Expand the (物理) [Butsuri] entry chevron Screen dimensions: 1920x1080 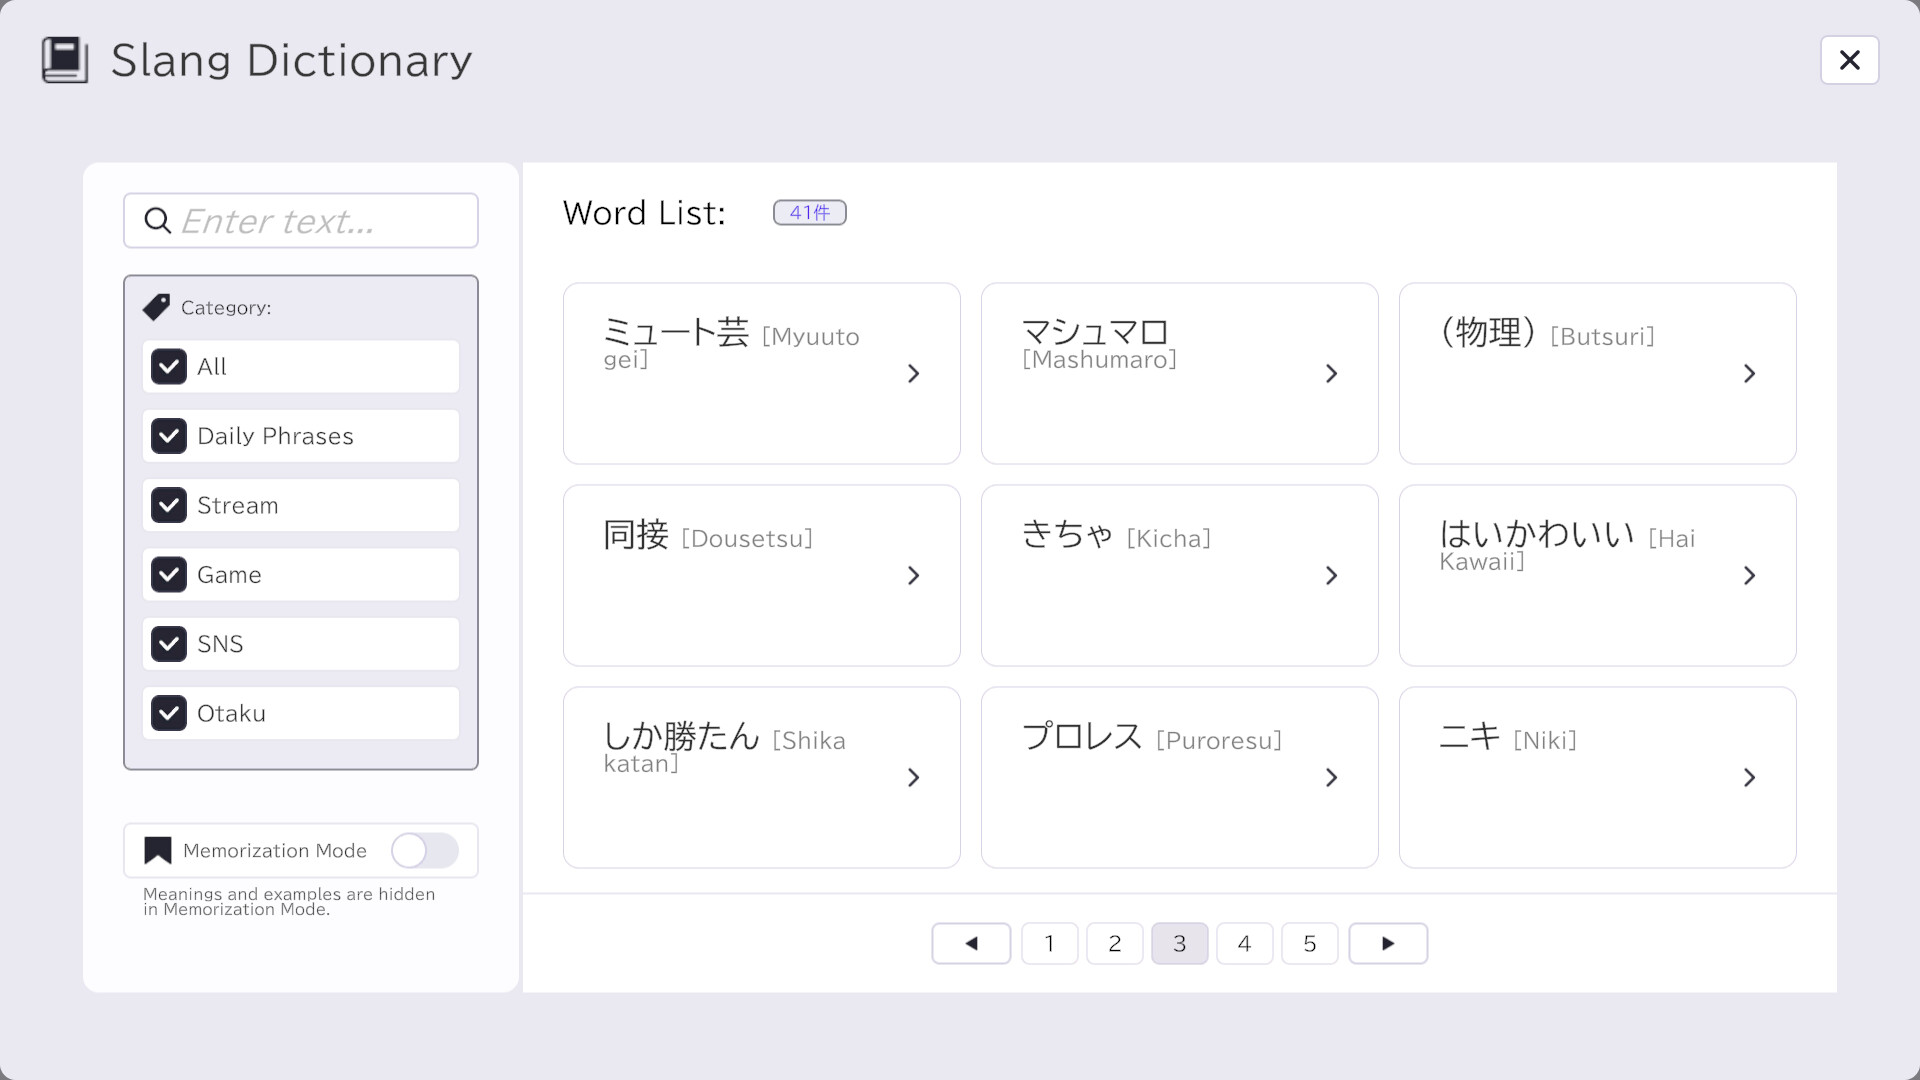click(x=1749, y=374)
